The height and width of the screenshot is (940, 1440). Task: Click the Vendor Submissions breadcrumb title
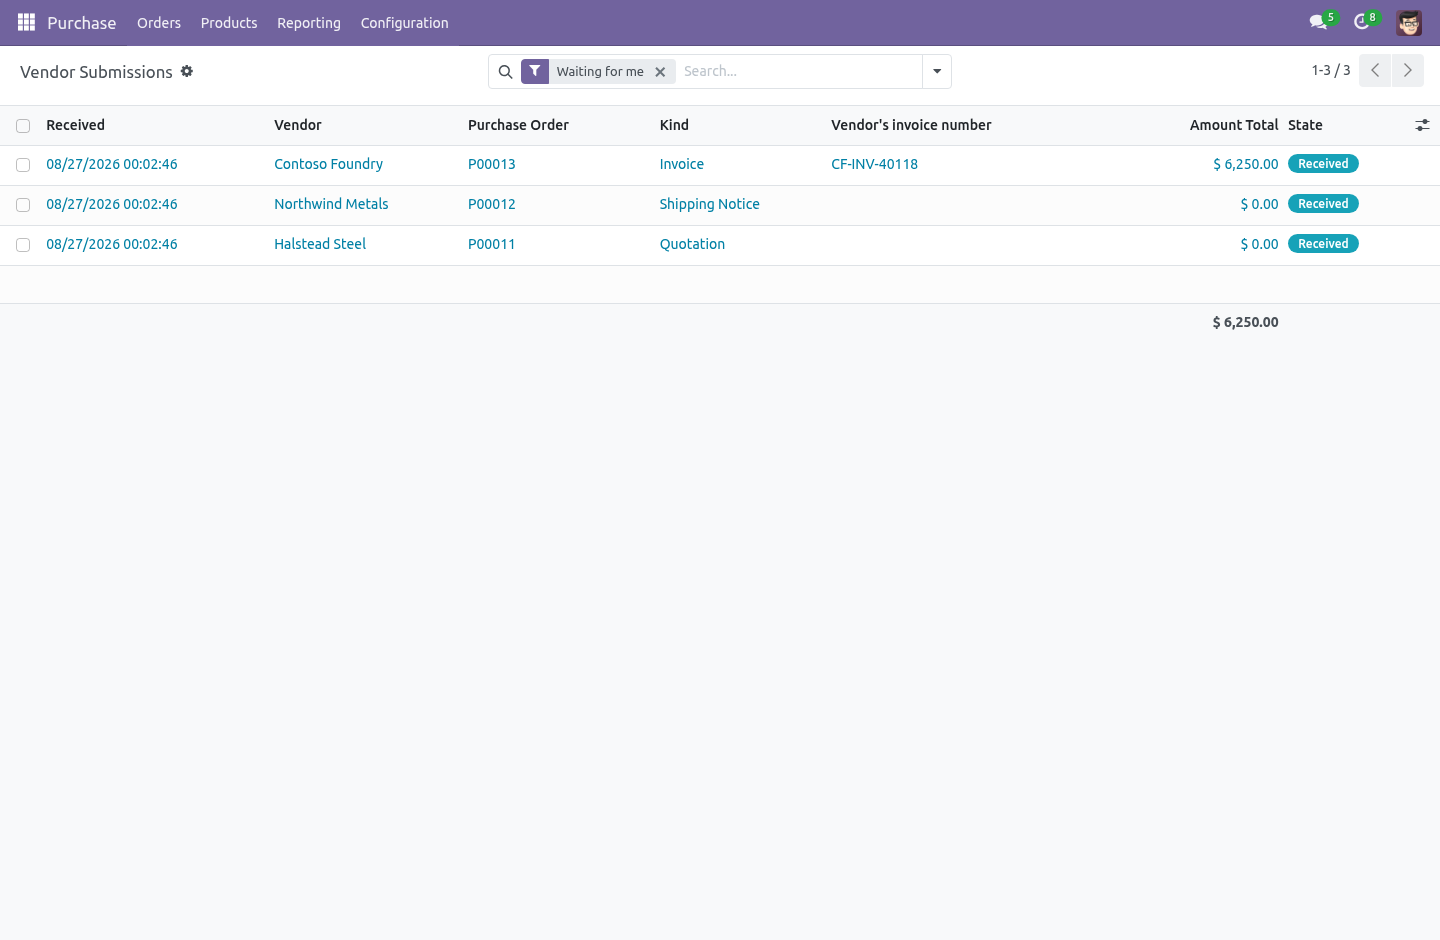96,72
